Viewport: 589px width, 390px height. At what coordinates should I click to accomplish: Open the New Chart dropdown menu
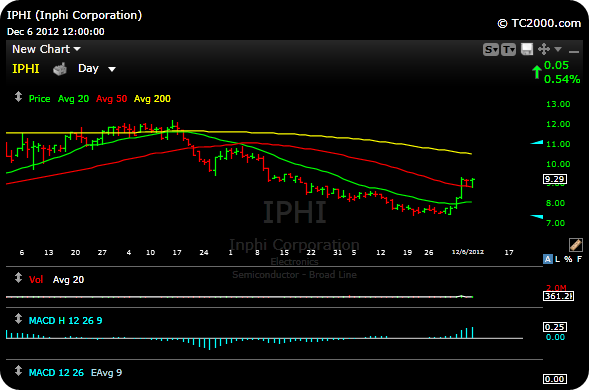(x=46, y=49)
